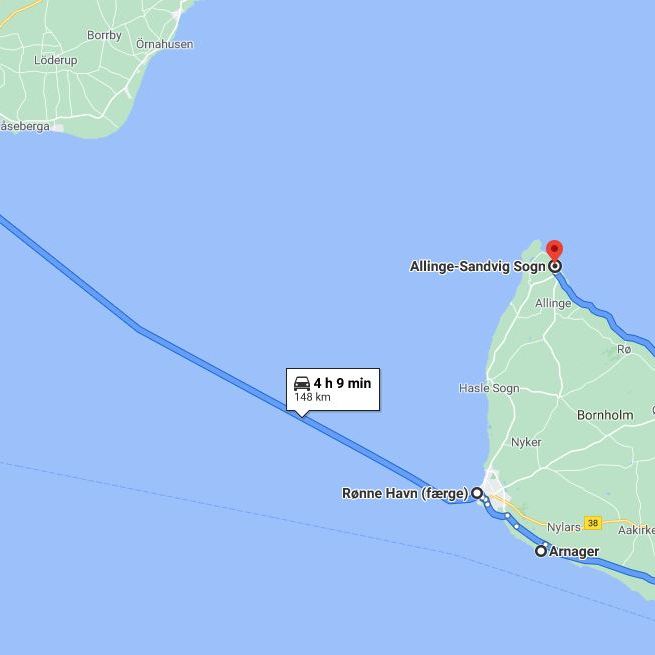Click the Bornholm island label
655x655 pixels.
pos(605,415)
